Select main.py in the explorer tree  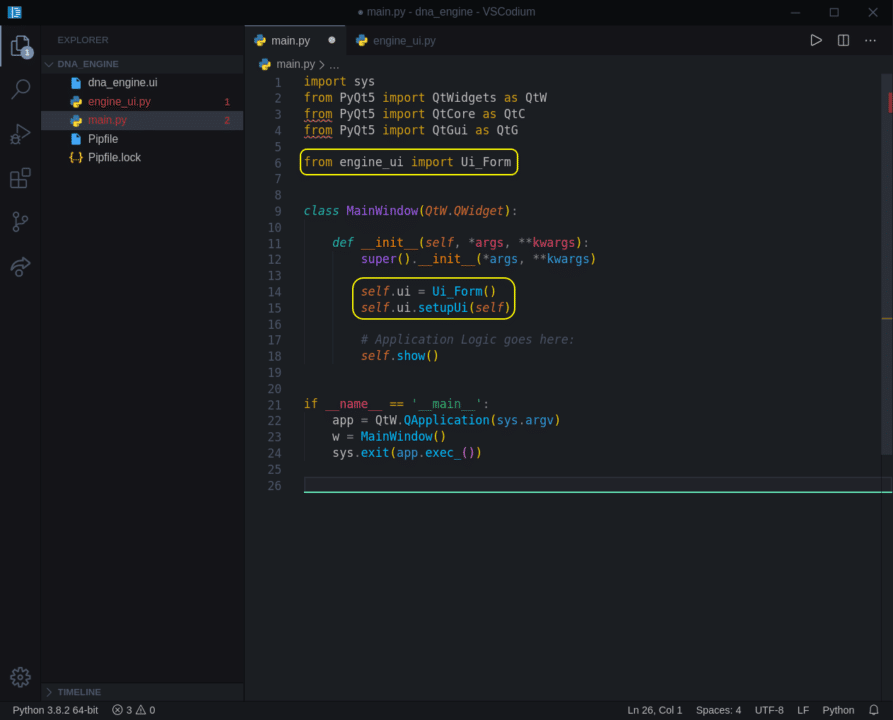[142, 120]
